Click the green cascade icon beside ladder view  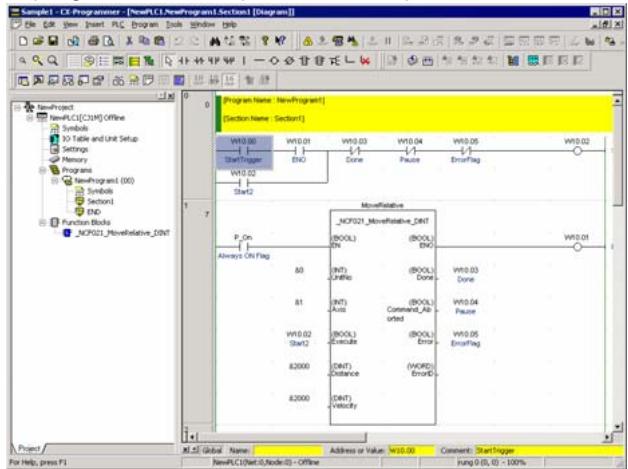(149, 61)
